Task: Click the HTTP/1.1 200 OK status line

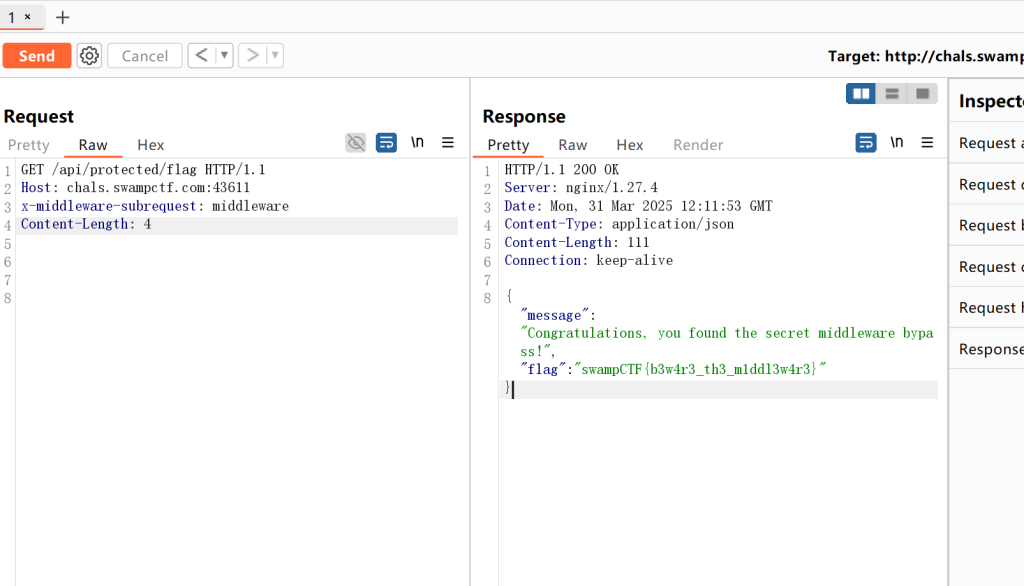Action: (562, 170)
